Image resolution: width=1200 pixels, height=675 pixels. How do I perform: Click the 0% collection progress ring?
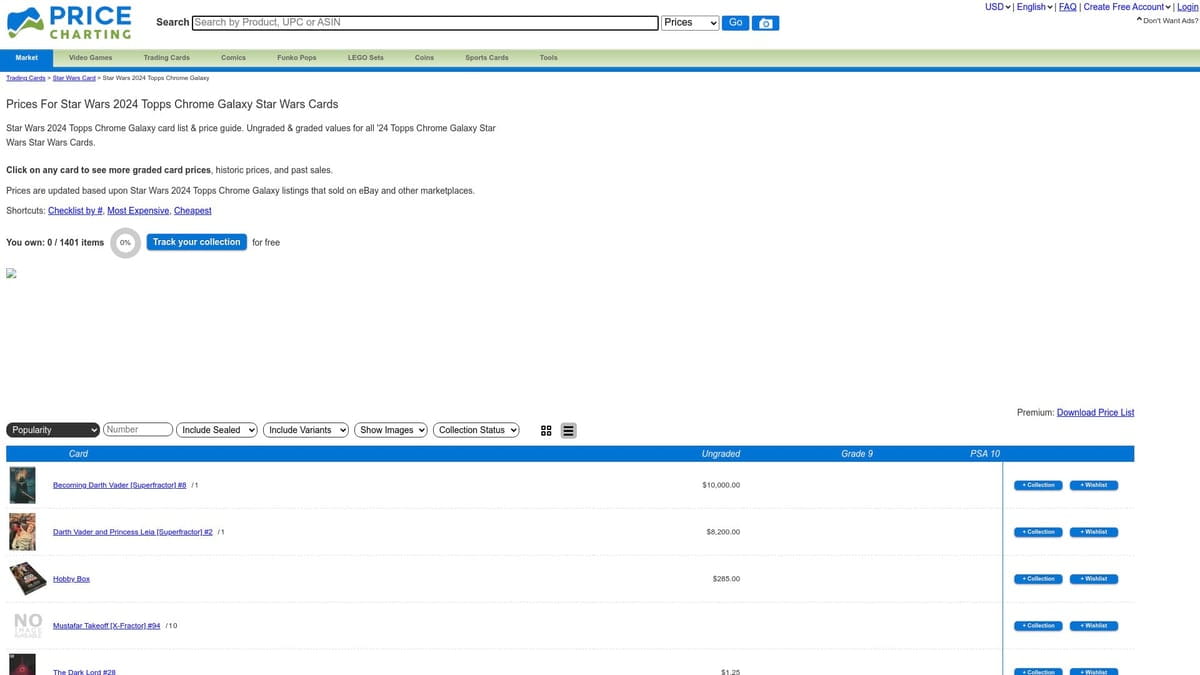click(125, 242)
